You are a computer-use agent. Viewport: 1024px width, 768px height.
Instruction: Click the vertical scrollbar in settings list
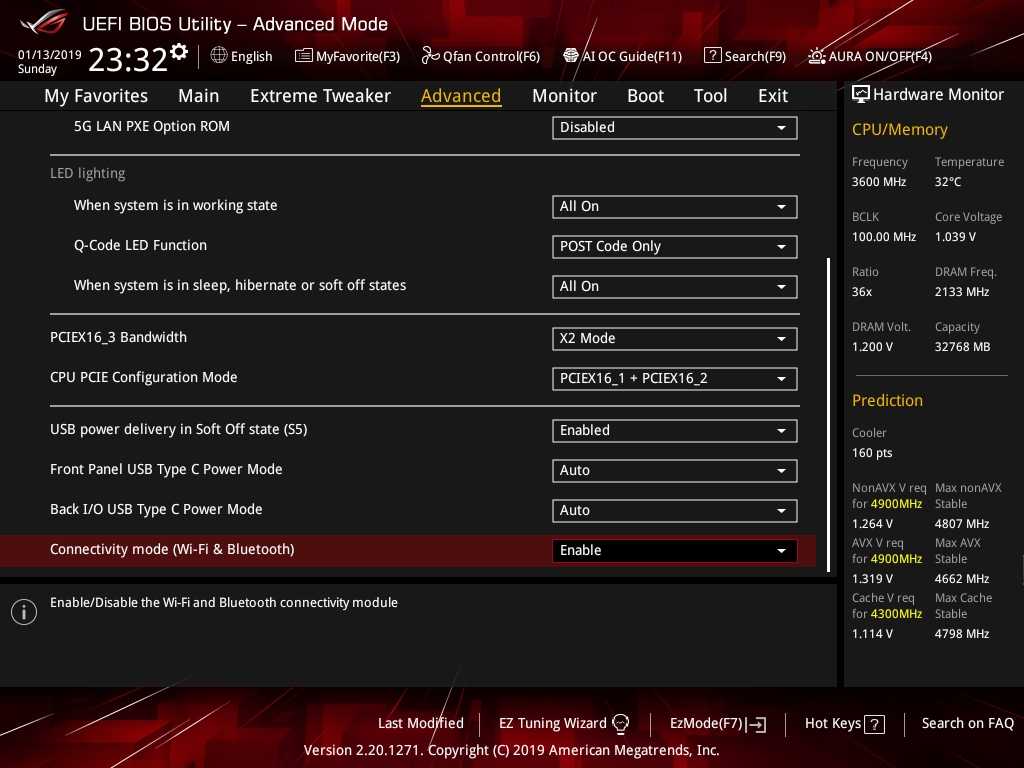[x=828, y=400]
